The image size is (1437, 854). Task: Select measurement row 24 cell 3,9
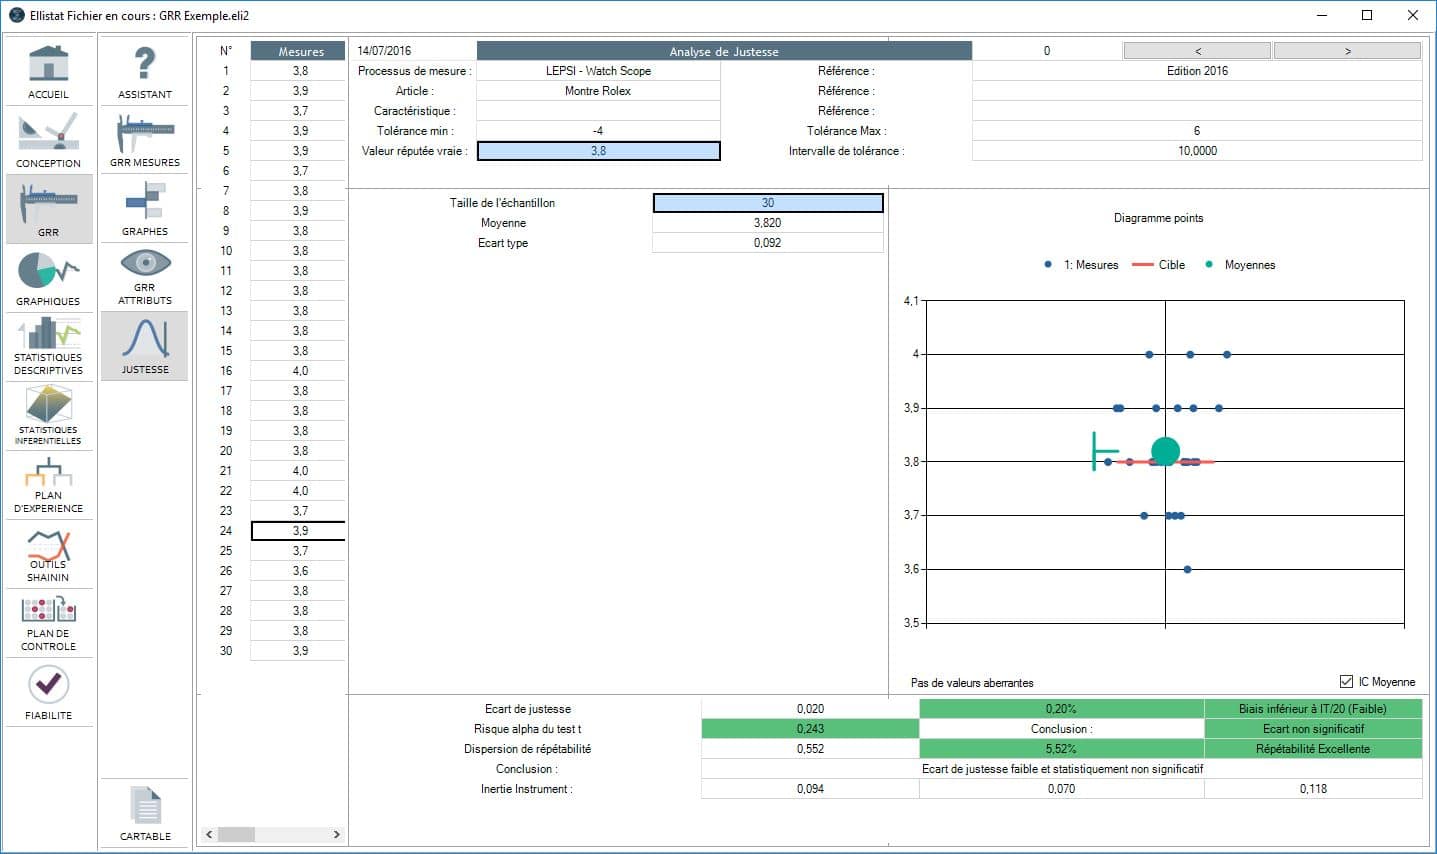(x=298, y=531)
